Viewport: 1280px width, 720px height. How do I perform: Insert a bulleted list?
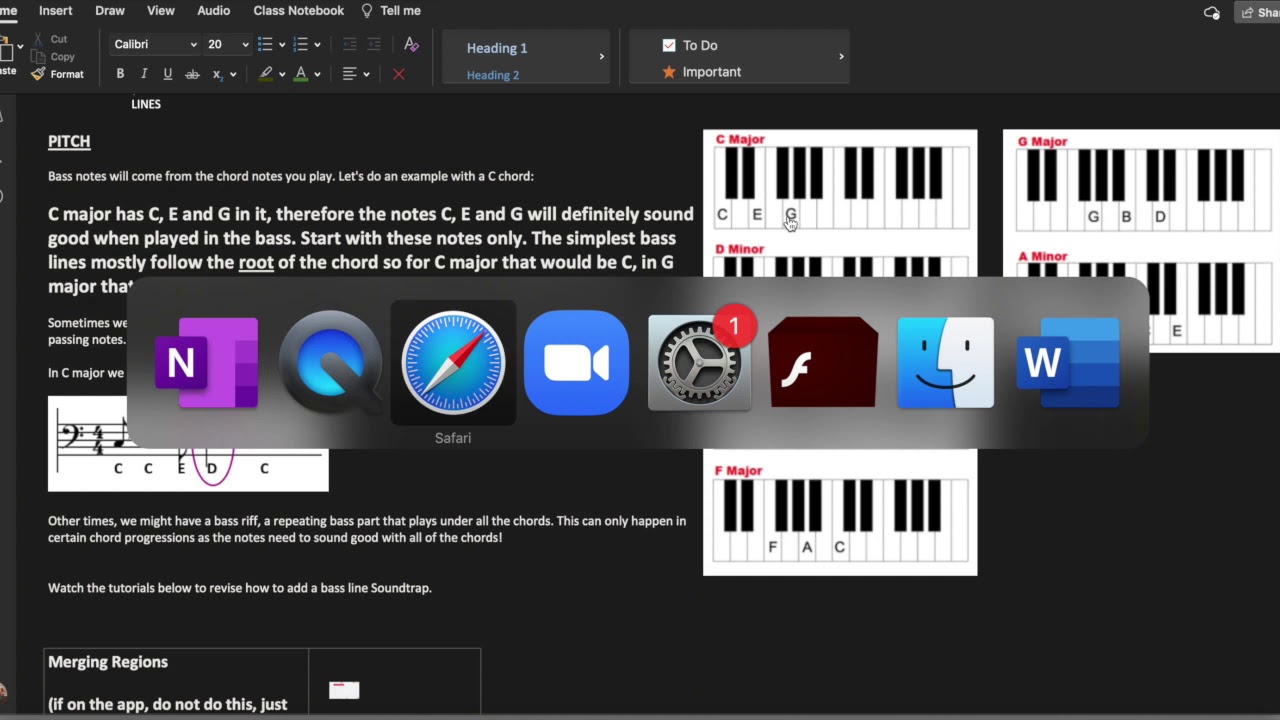tap(265, 44)
